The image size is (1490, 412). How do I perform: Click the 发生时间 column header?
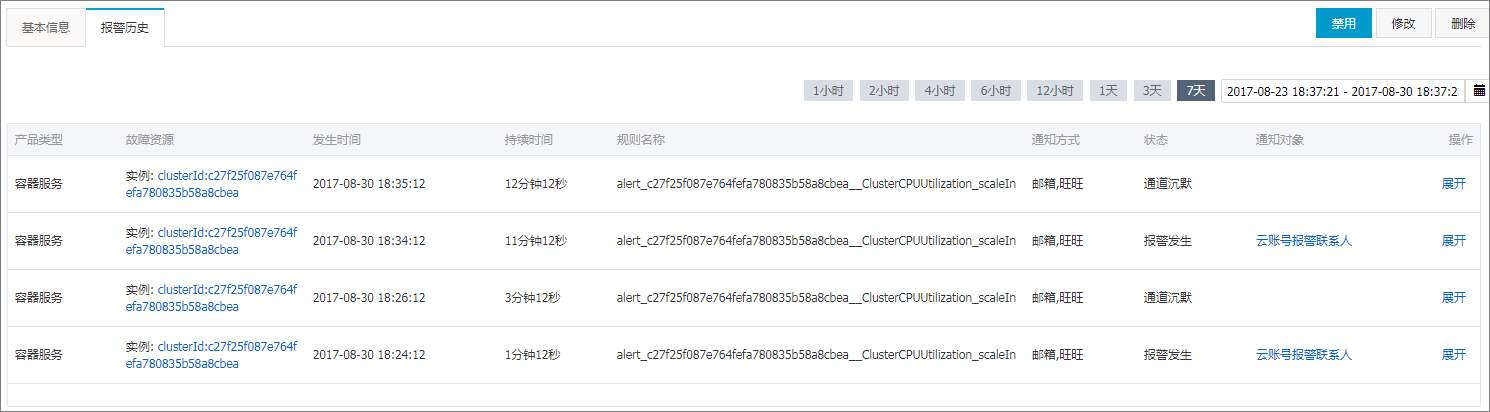click(x=337, y=140)
